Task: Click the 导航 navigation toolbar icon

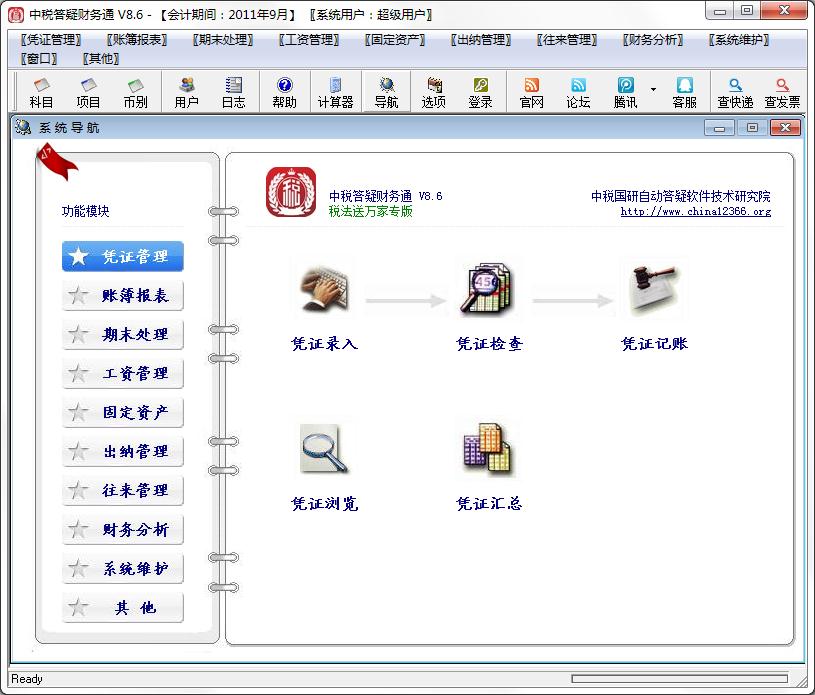Action: (x=386, y=93)
